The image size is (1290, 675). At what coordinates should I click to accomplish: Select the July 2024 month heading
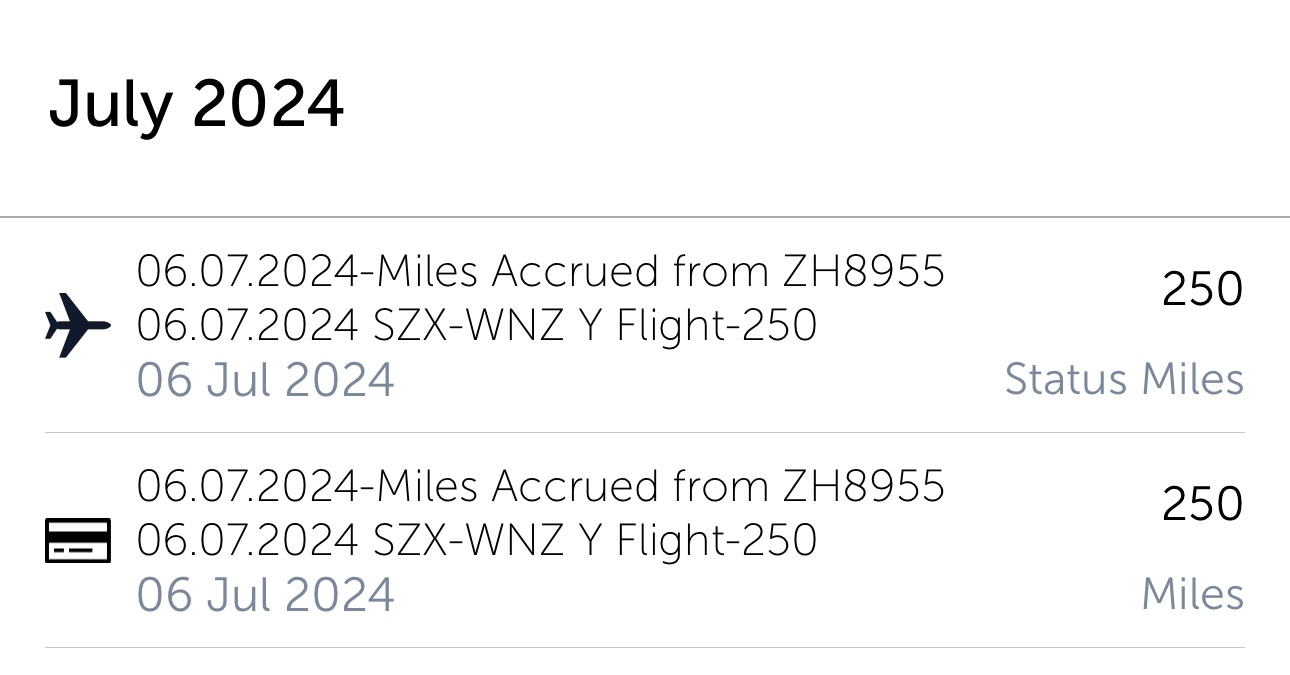click(x=196, y=104)
